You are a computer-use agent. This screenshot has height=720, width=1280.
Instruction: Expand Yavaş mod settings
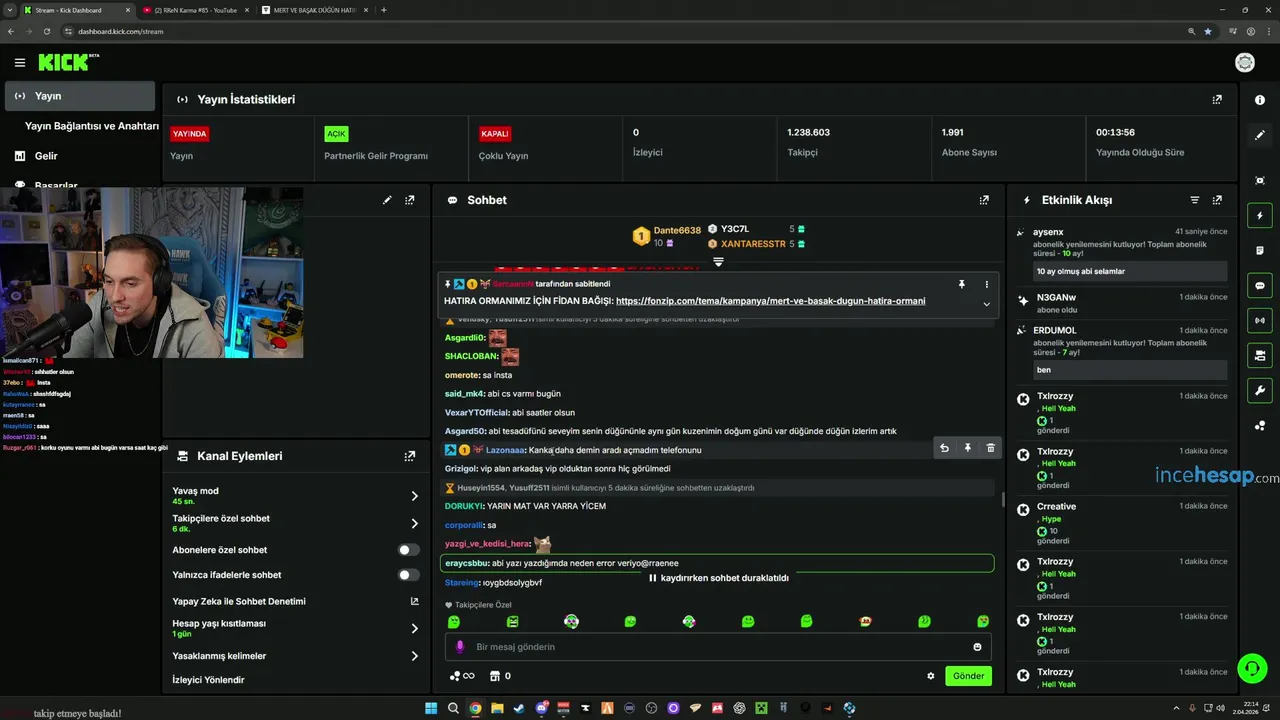tap(414, 496)
